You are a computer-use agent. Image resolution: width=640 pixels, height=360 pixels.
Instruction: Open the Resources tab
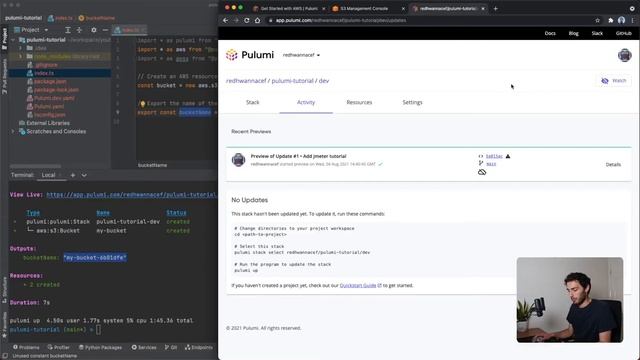pyautogui.click(x=359, y=102)
